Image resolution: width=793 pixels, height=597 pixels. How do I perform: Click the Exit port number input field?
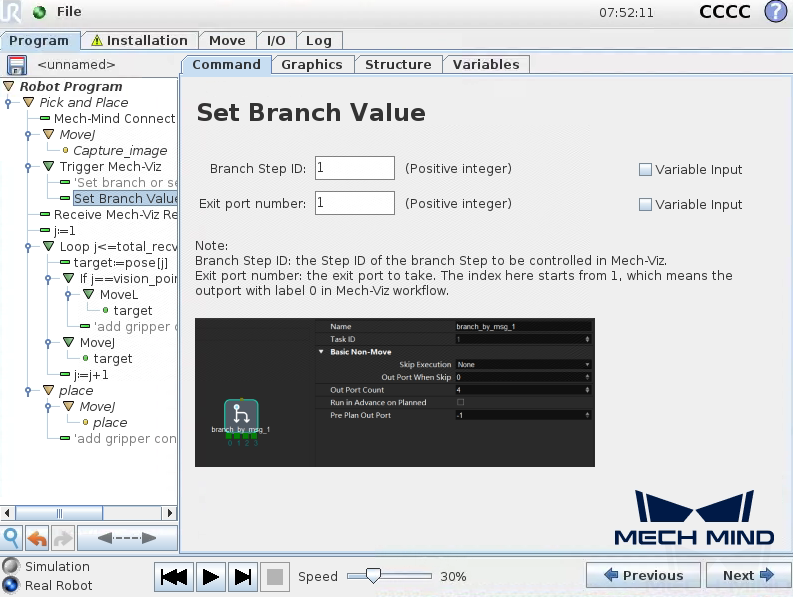point(355,203)
